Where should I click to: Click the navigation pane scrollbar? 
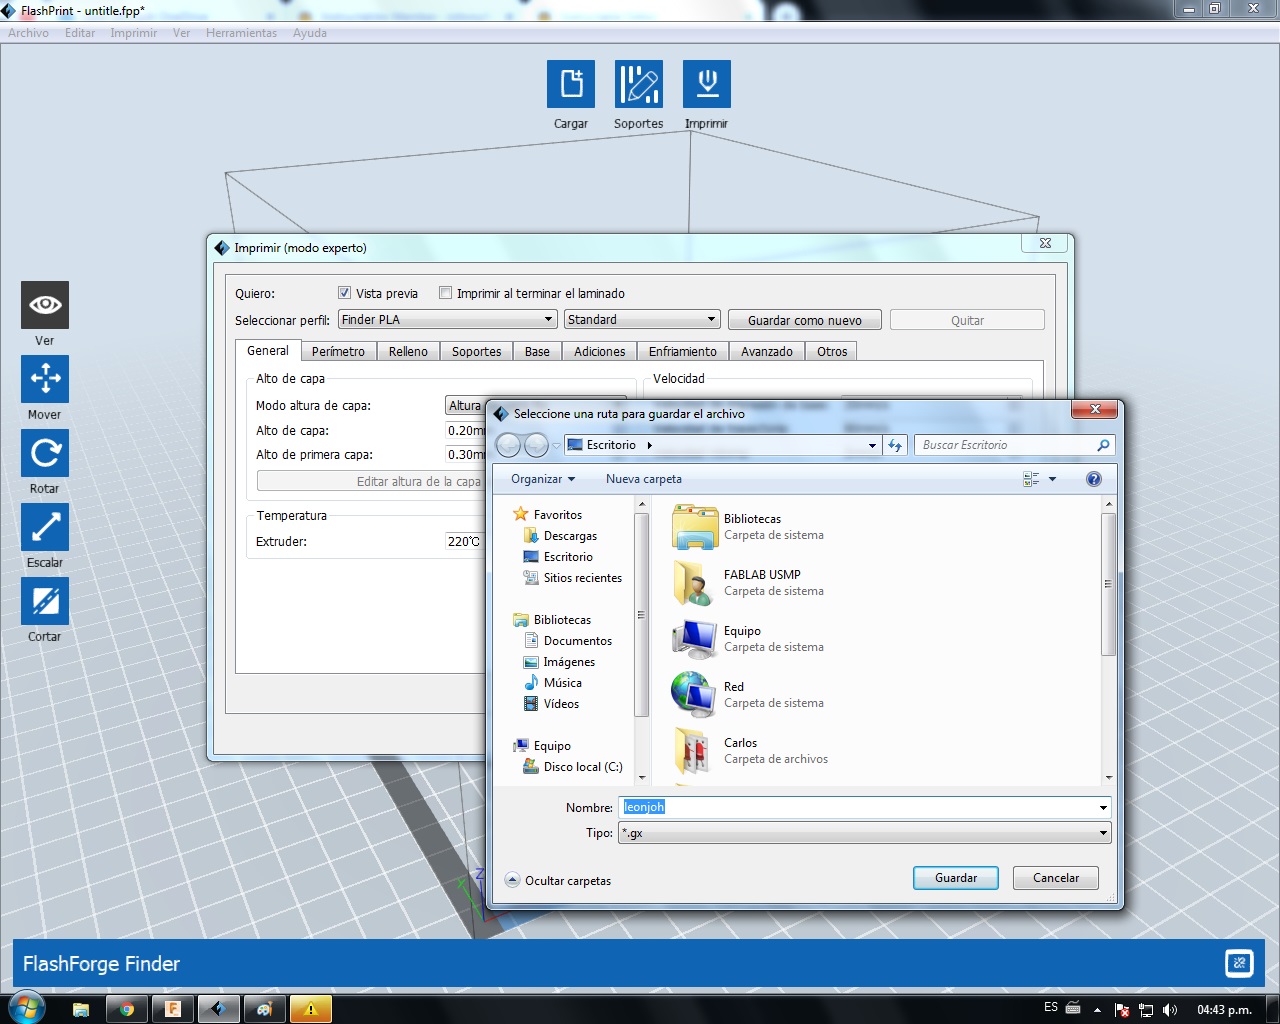pyautogui.click(x=641, y=614)
